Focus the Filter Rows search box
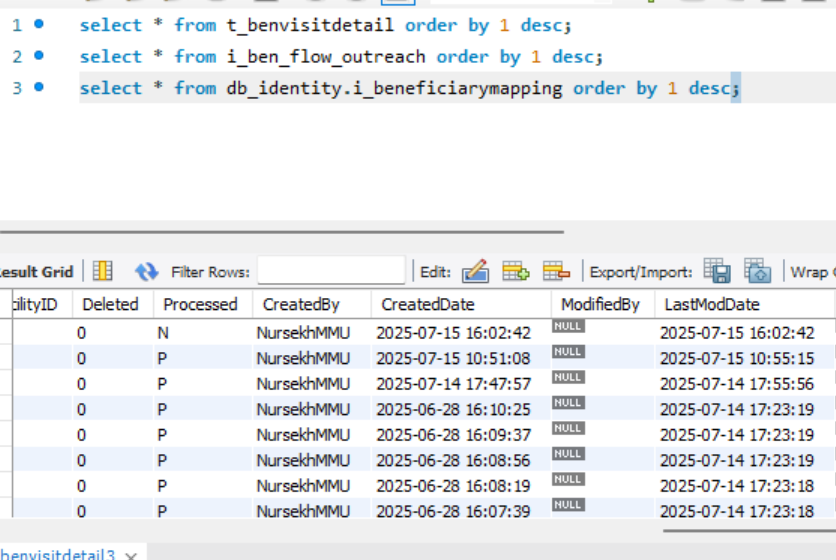The width and height of the screenshot is (836, 560). point(331,270)
